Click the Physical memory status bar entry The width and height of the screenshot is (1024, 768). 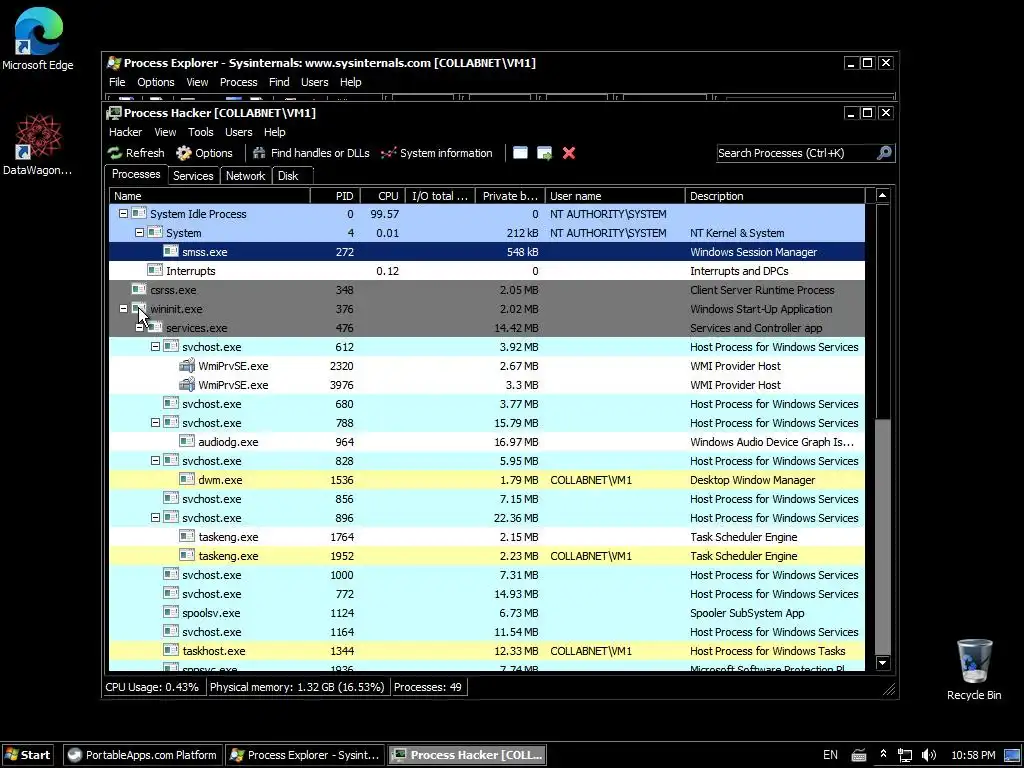(x=297, y=687)
